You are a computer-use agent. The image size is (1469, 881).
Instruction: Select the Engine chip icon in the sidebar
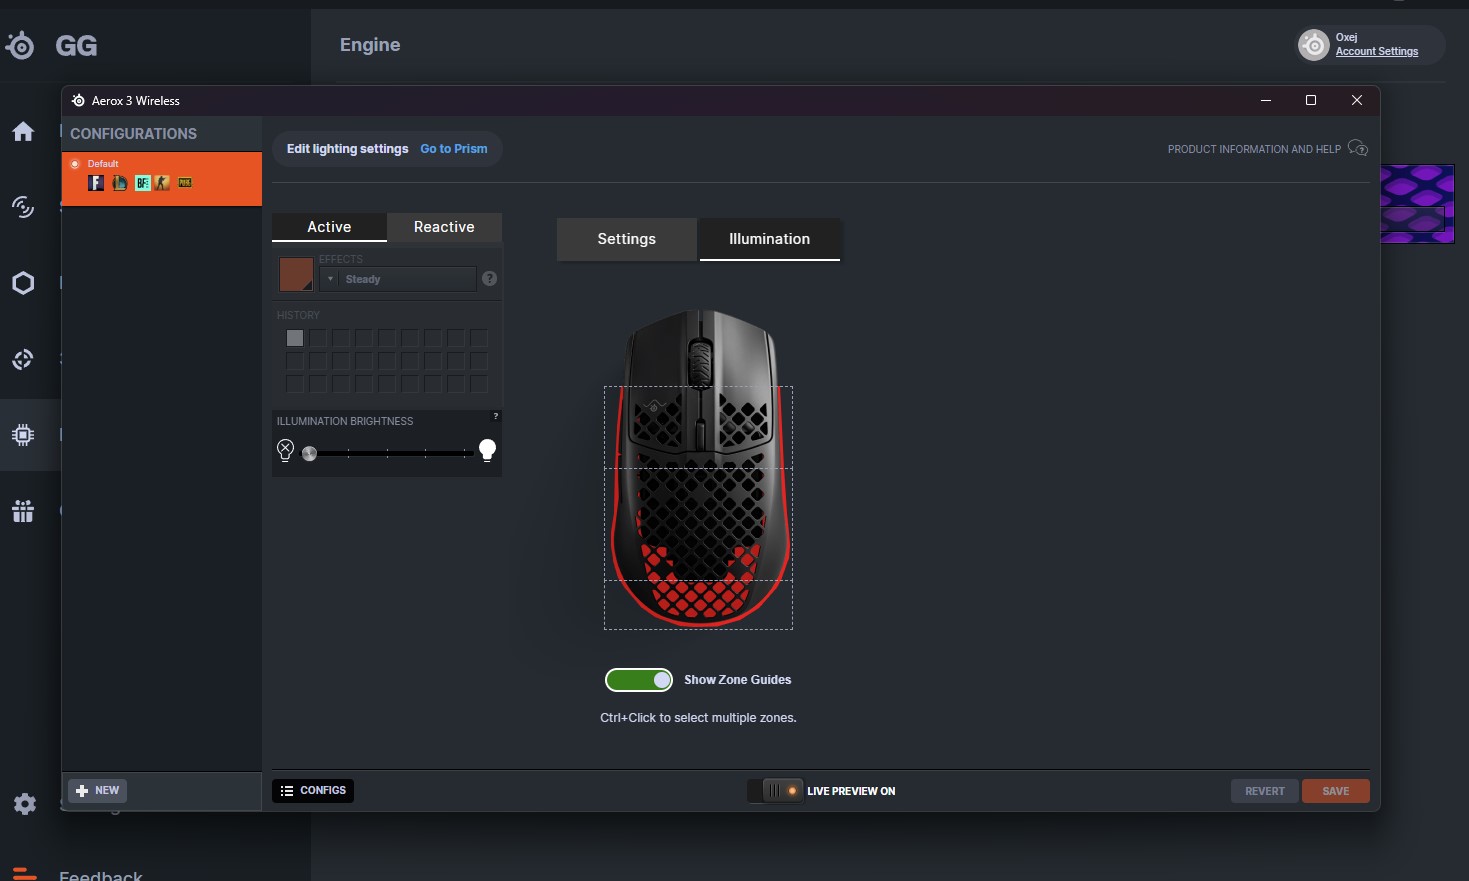click(23, 435)
